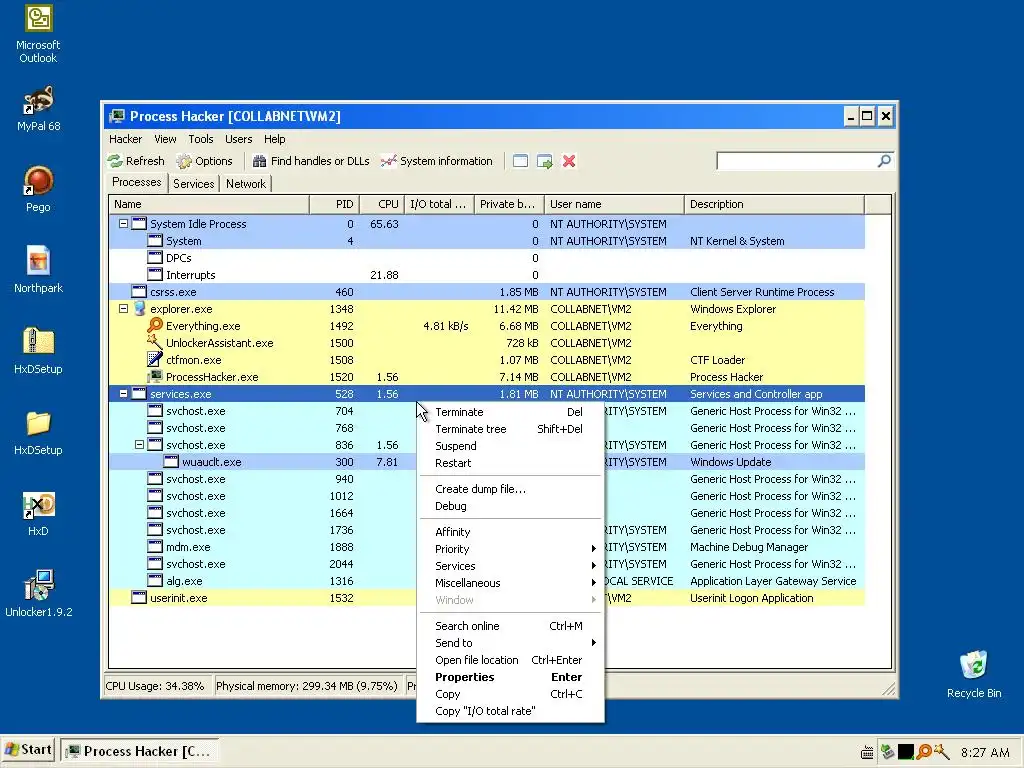Collapse the explorer.exe tree node
The image size is (1024, 768).
coord(123,308)
